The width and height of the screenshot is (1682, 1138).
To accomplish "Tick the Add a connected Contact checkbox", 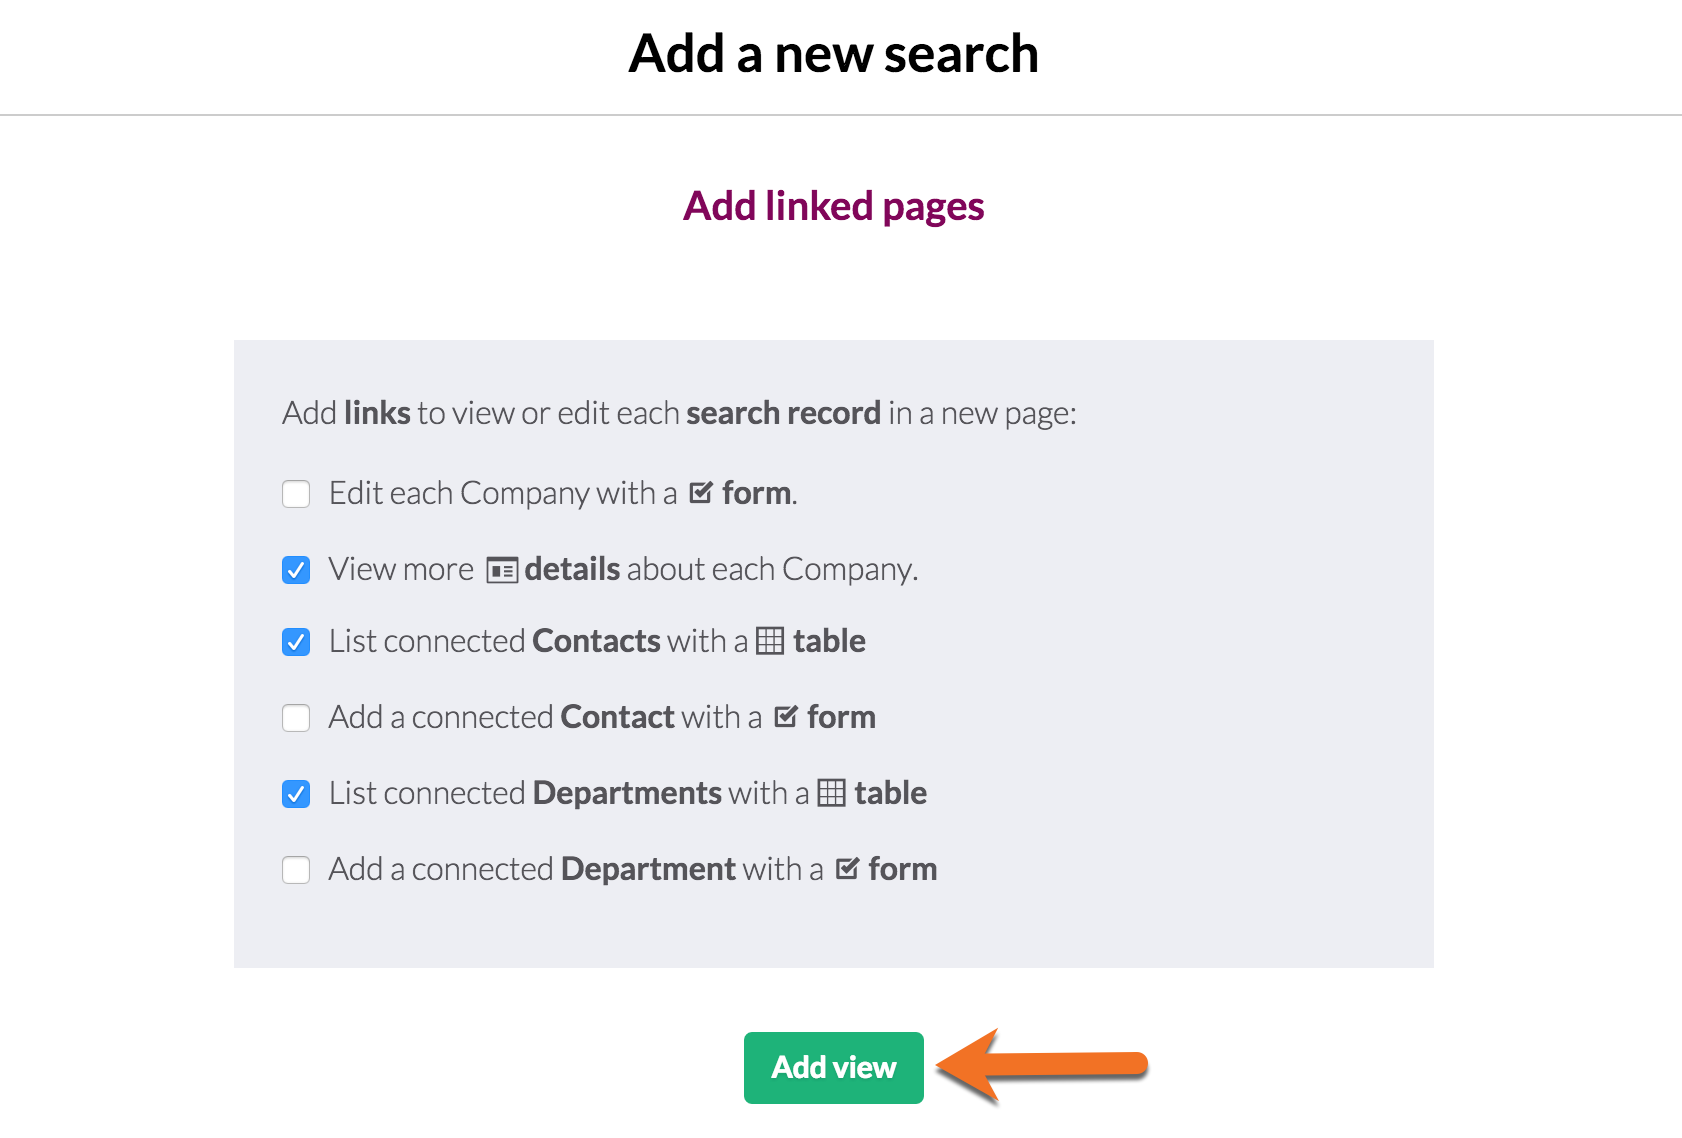I will 296,718.
